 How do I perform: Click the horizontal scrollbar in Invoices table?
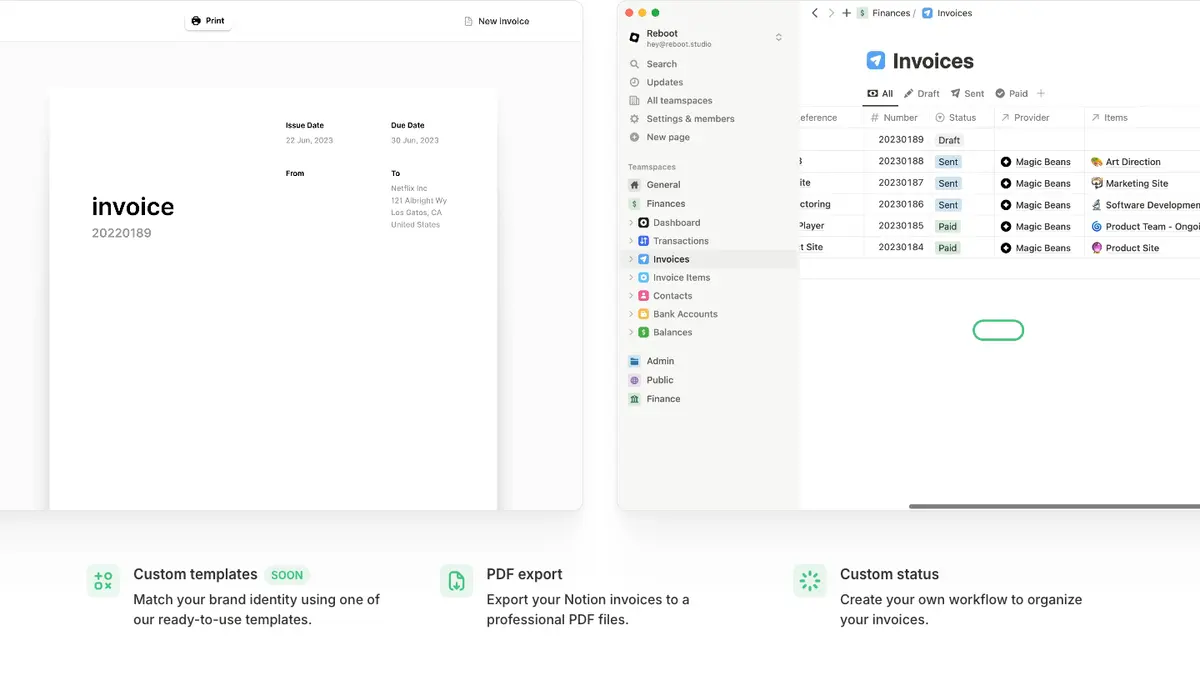point(1054,507)
